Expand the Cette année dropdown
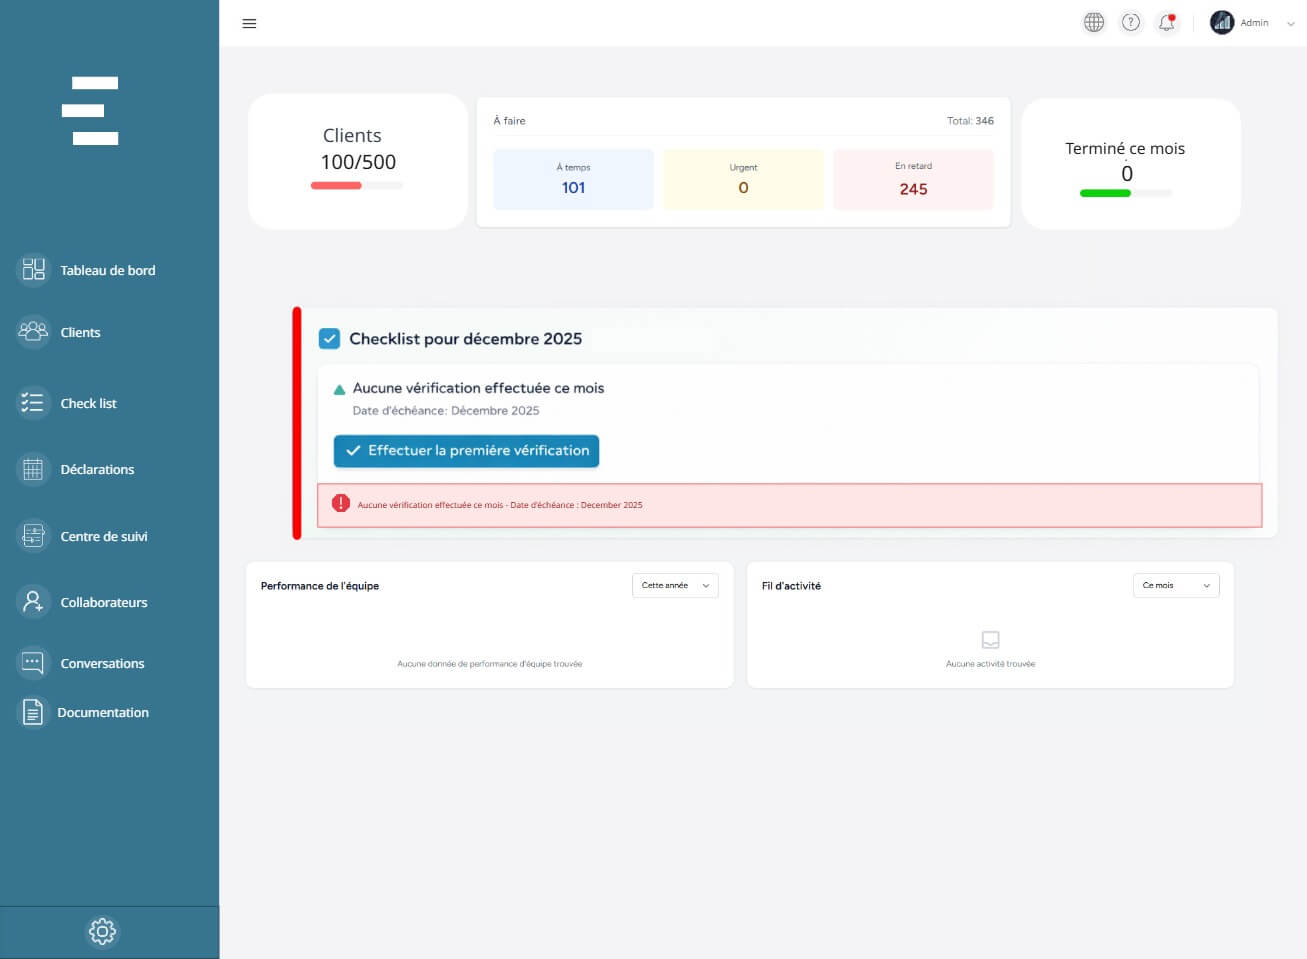 click(675, 586)
